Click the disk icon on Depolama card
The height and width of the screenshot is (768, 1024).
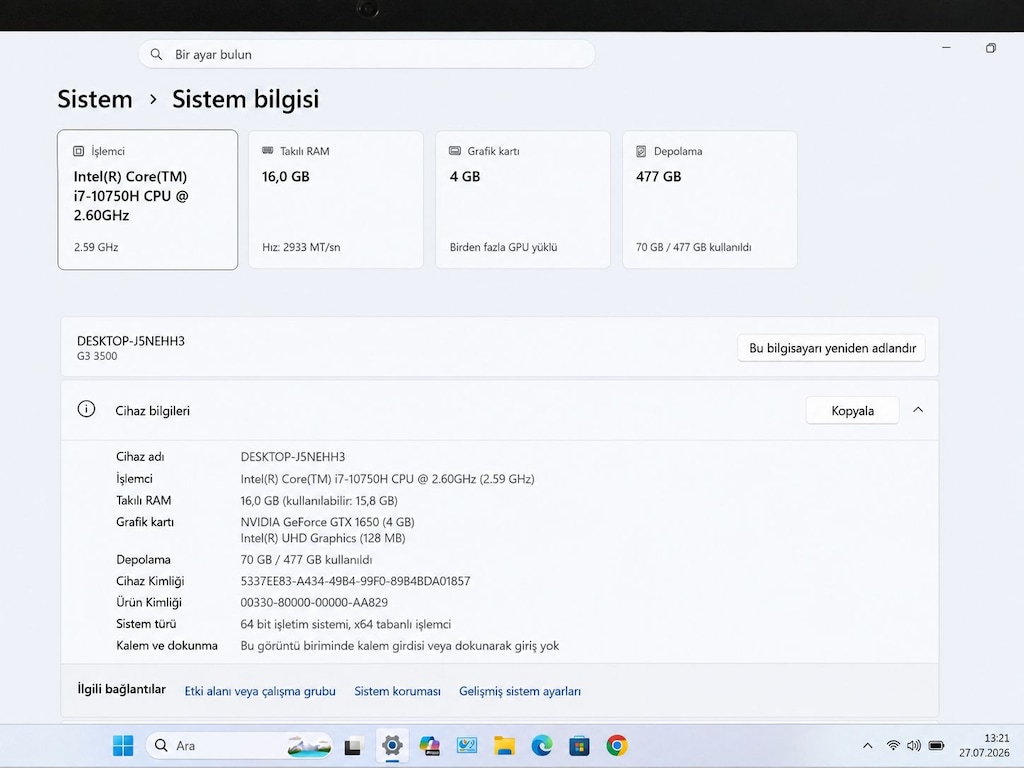[641, 151]
